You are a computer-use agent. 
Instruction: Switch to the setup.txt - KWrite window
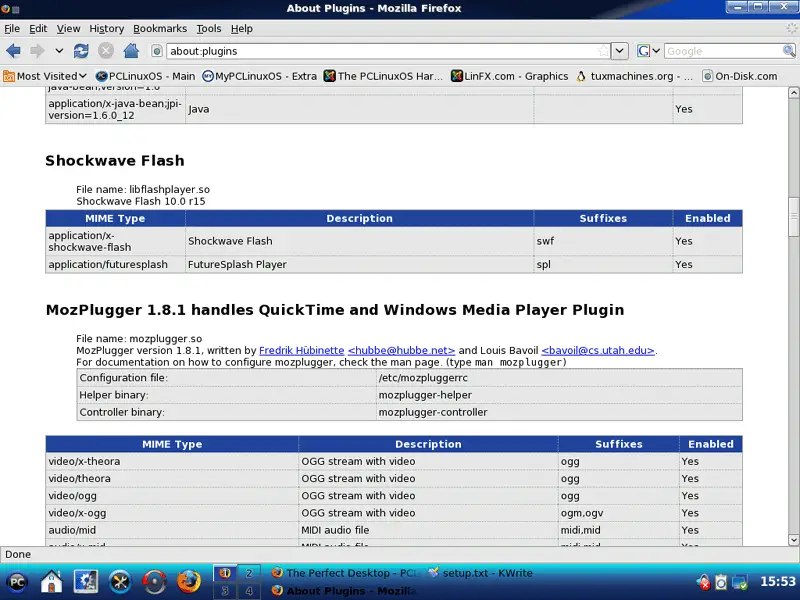tap(481, 573)
